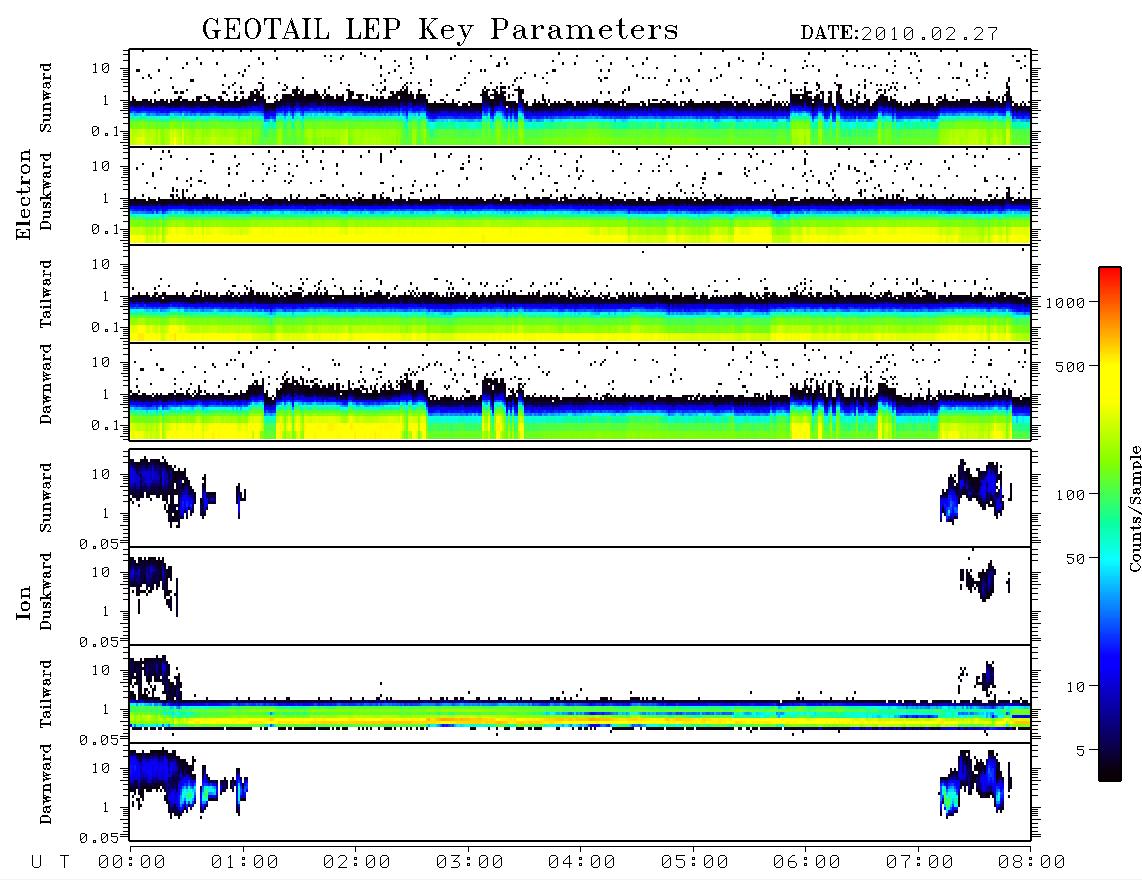Click the 00:00 time axis label
Screen dimensions: 1142x880
click(132, 863)
